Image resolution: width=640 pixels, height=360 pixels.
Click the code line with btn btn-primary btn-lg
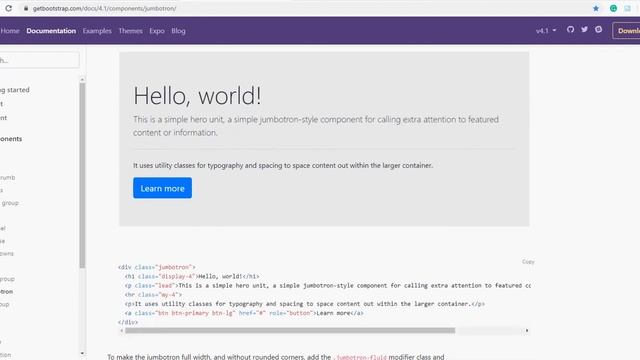click(244, 313)
